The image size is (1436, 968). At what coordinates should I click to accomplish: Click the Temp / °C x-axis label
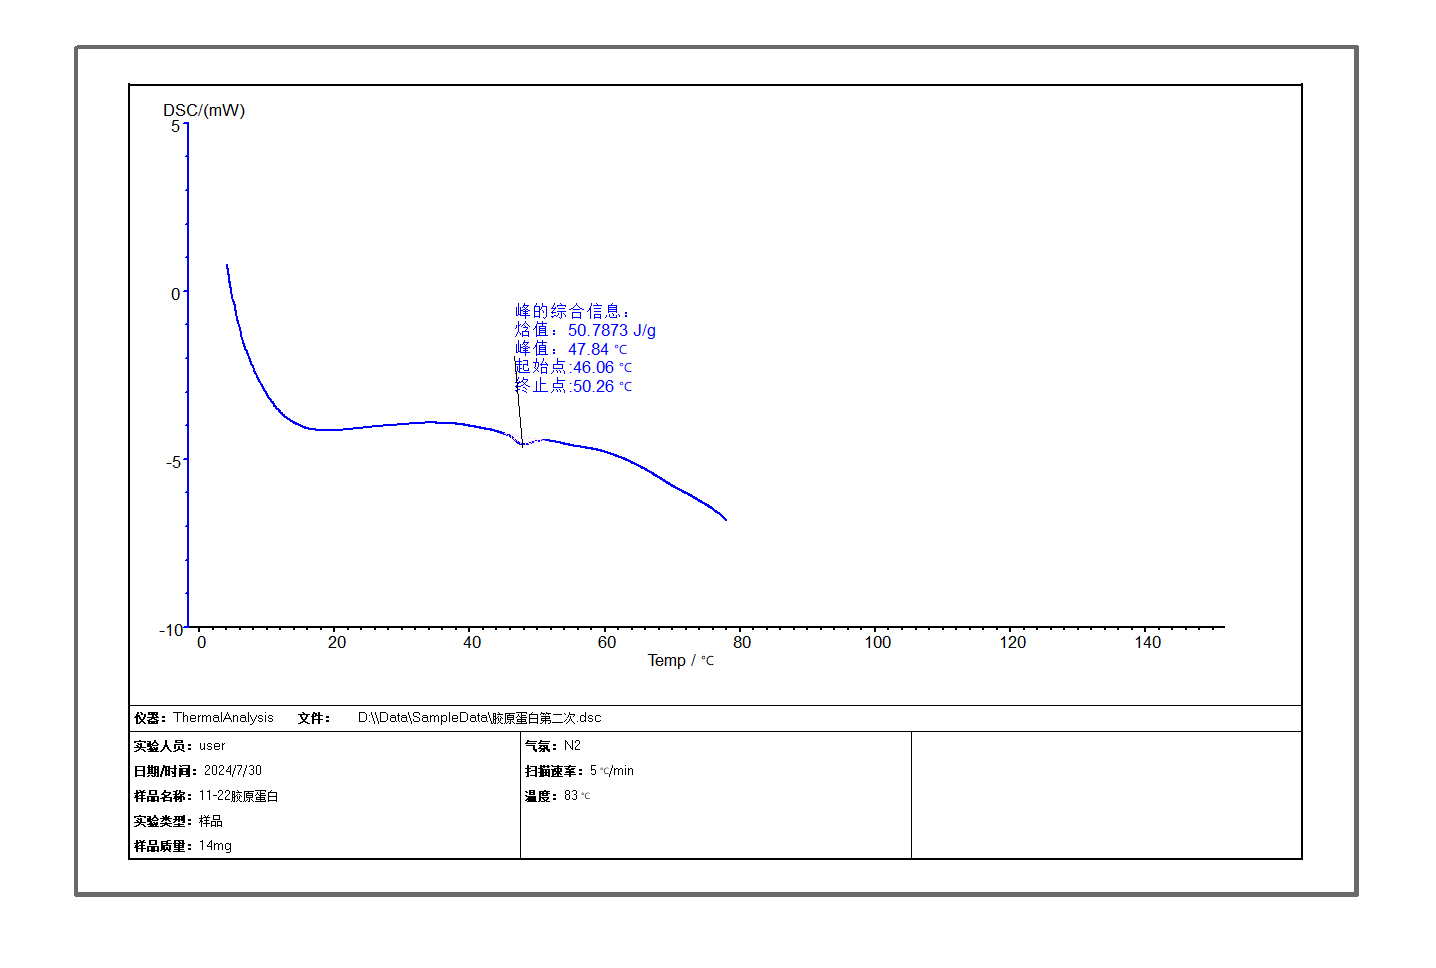pos(680,660)
